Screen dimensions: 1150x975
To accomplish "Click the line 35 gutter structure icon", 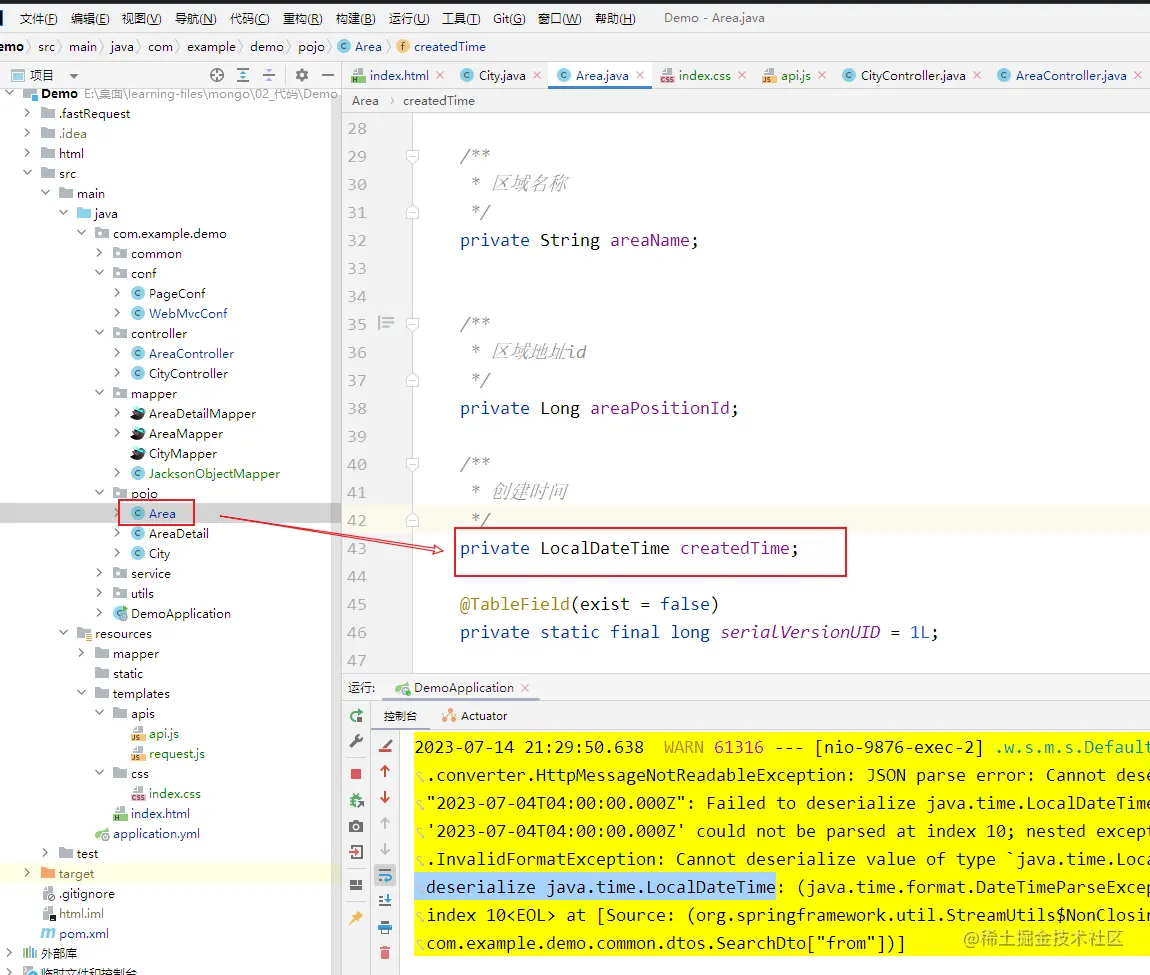I will [x=386, y=323].
